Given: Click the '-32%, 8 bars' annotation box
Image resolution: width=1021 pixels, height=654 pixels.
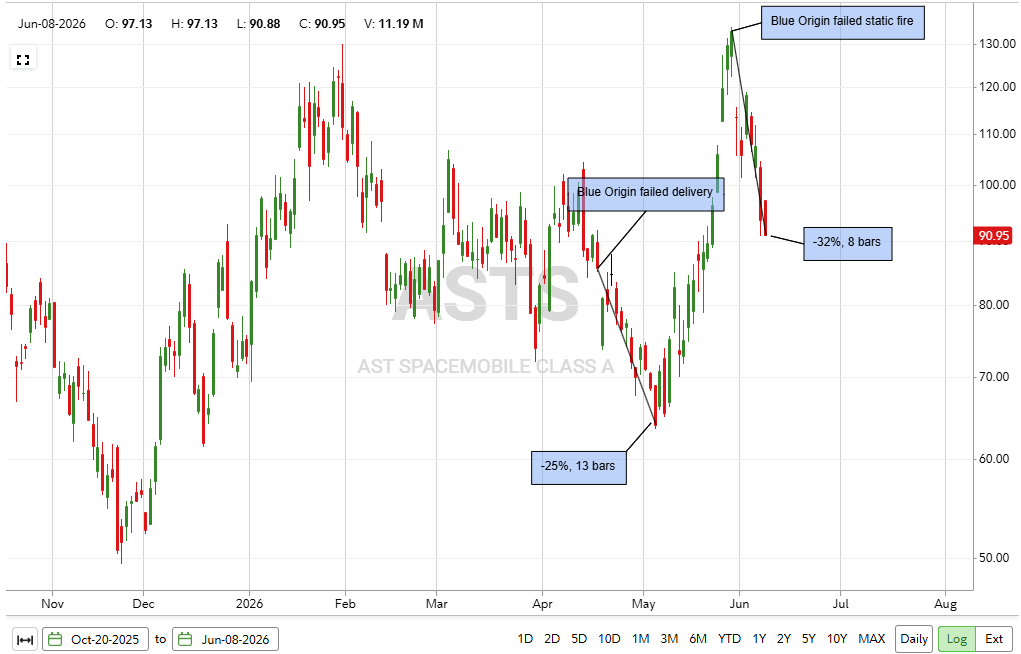Looking at the screenshot, I should pyautogui.click(x=847, y=242).
